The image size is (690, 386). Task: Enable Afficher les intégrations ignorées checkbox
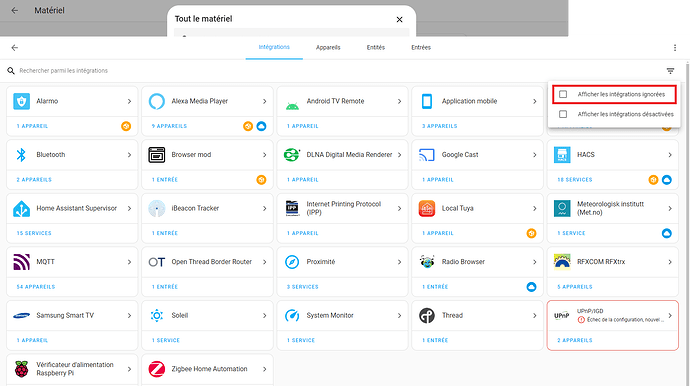(563, 94)
